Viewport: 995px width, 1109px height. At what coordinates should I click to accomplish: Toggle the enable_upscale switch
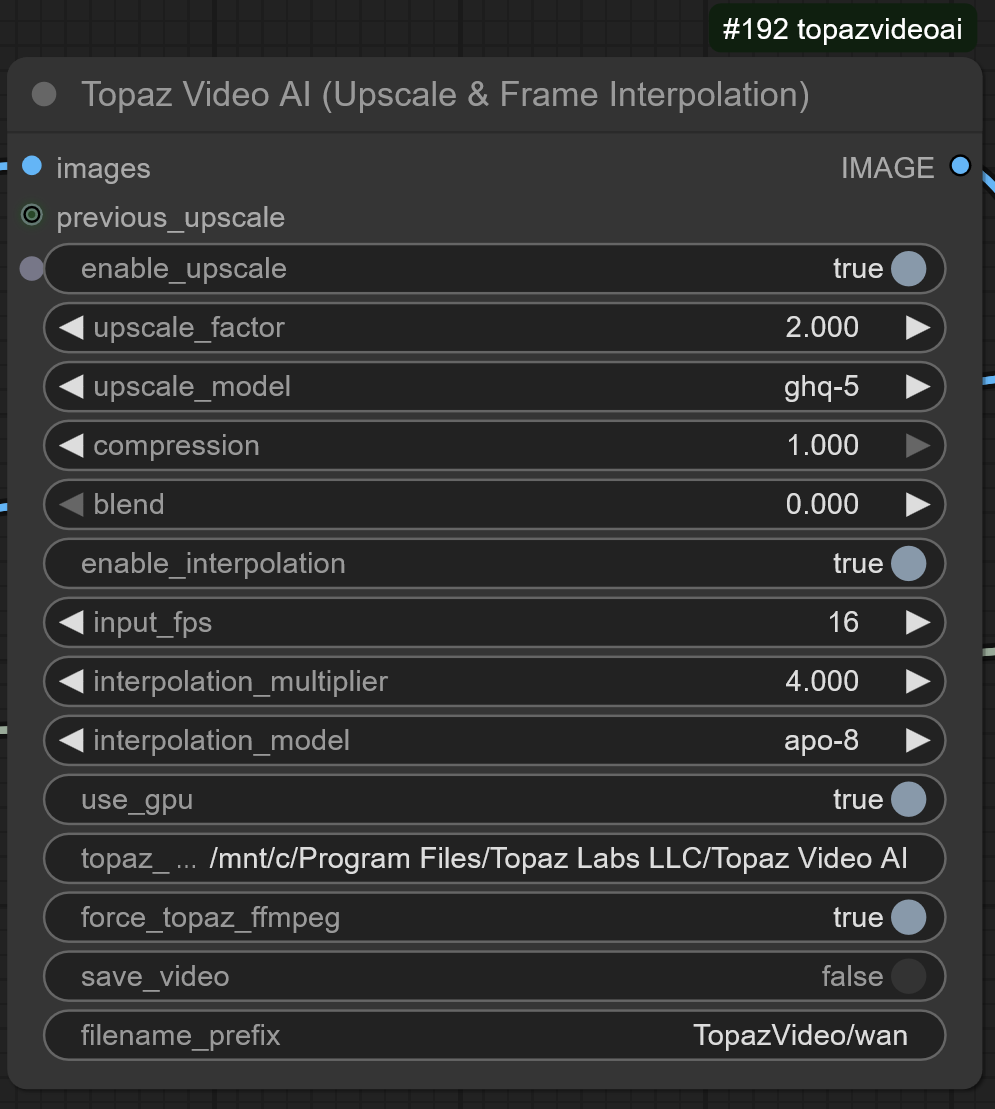(x=908, y=269)
